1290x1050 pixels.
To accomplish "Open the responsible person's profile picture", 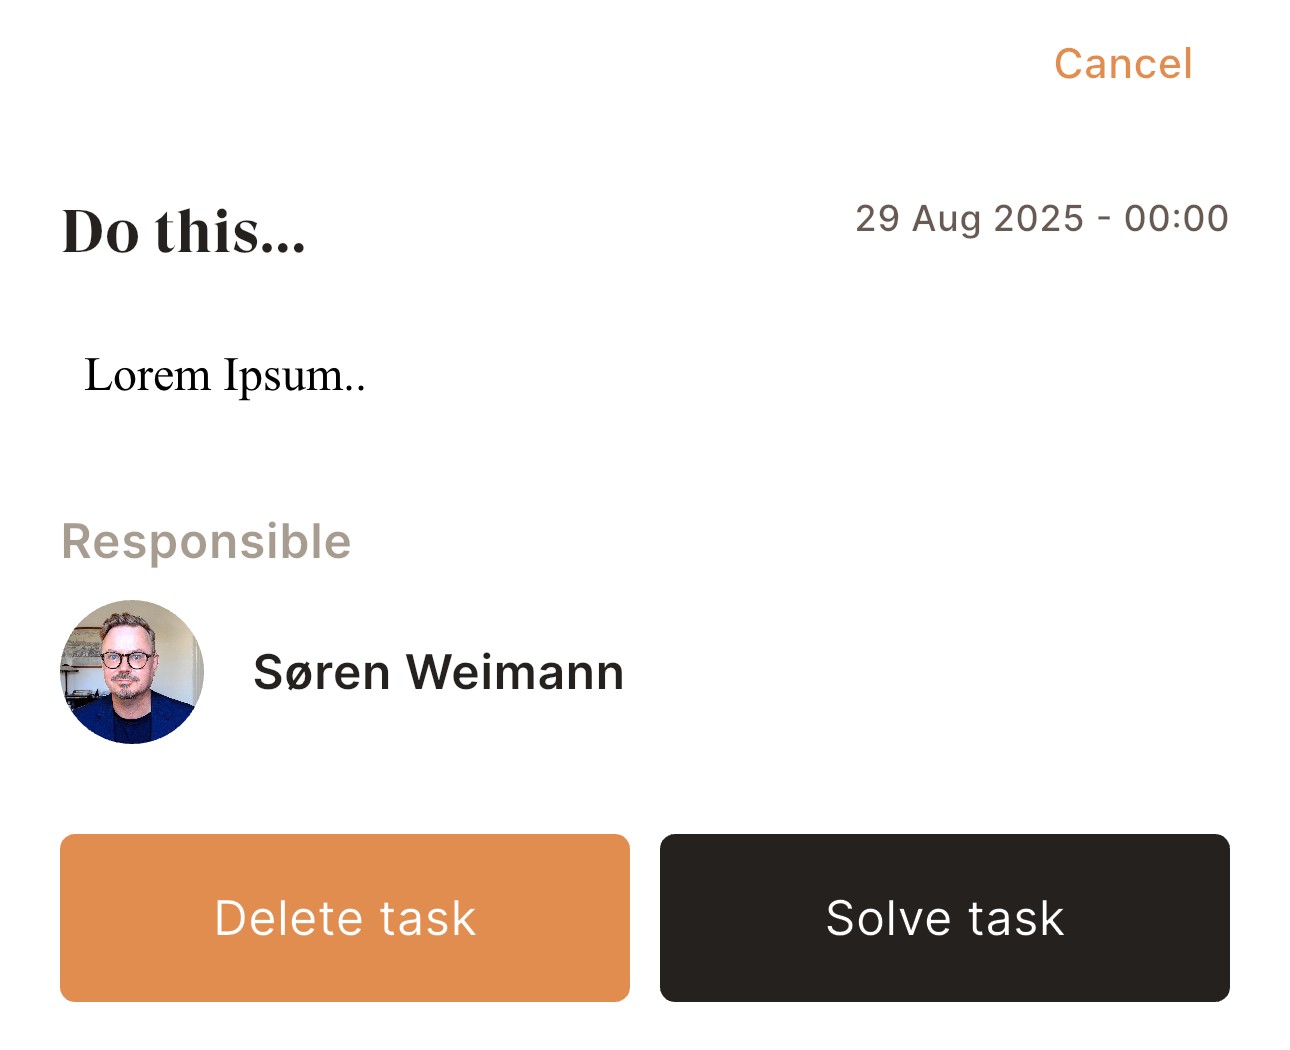I will pos(131,673).
